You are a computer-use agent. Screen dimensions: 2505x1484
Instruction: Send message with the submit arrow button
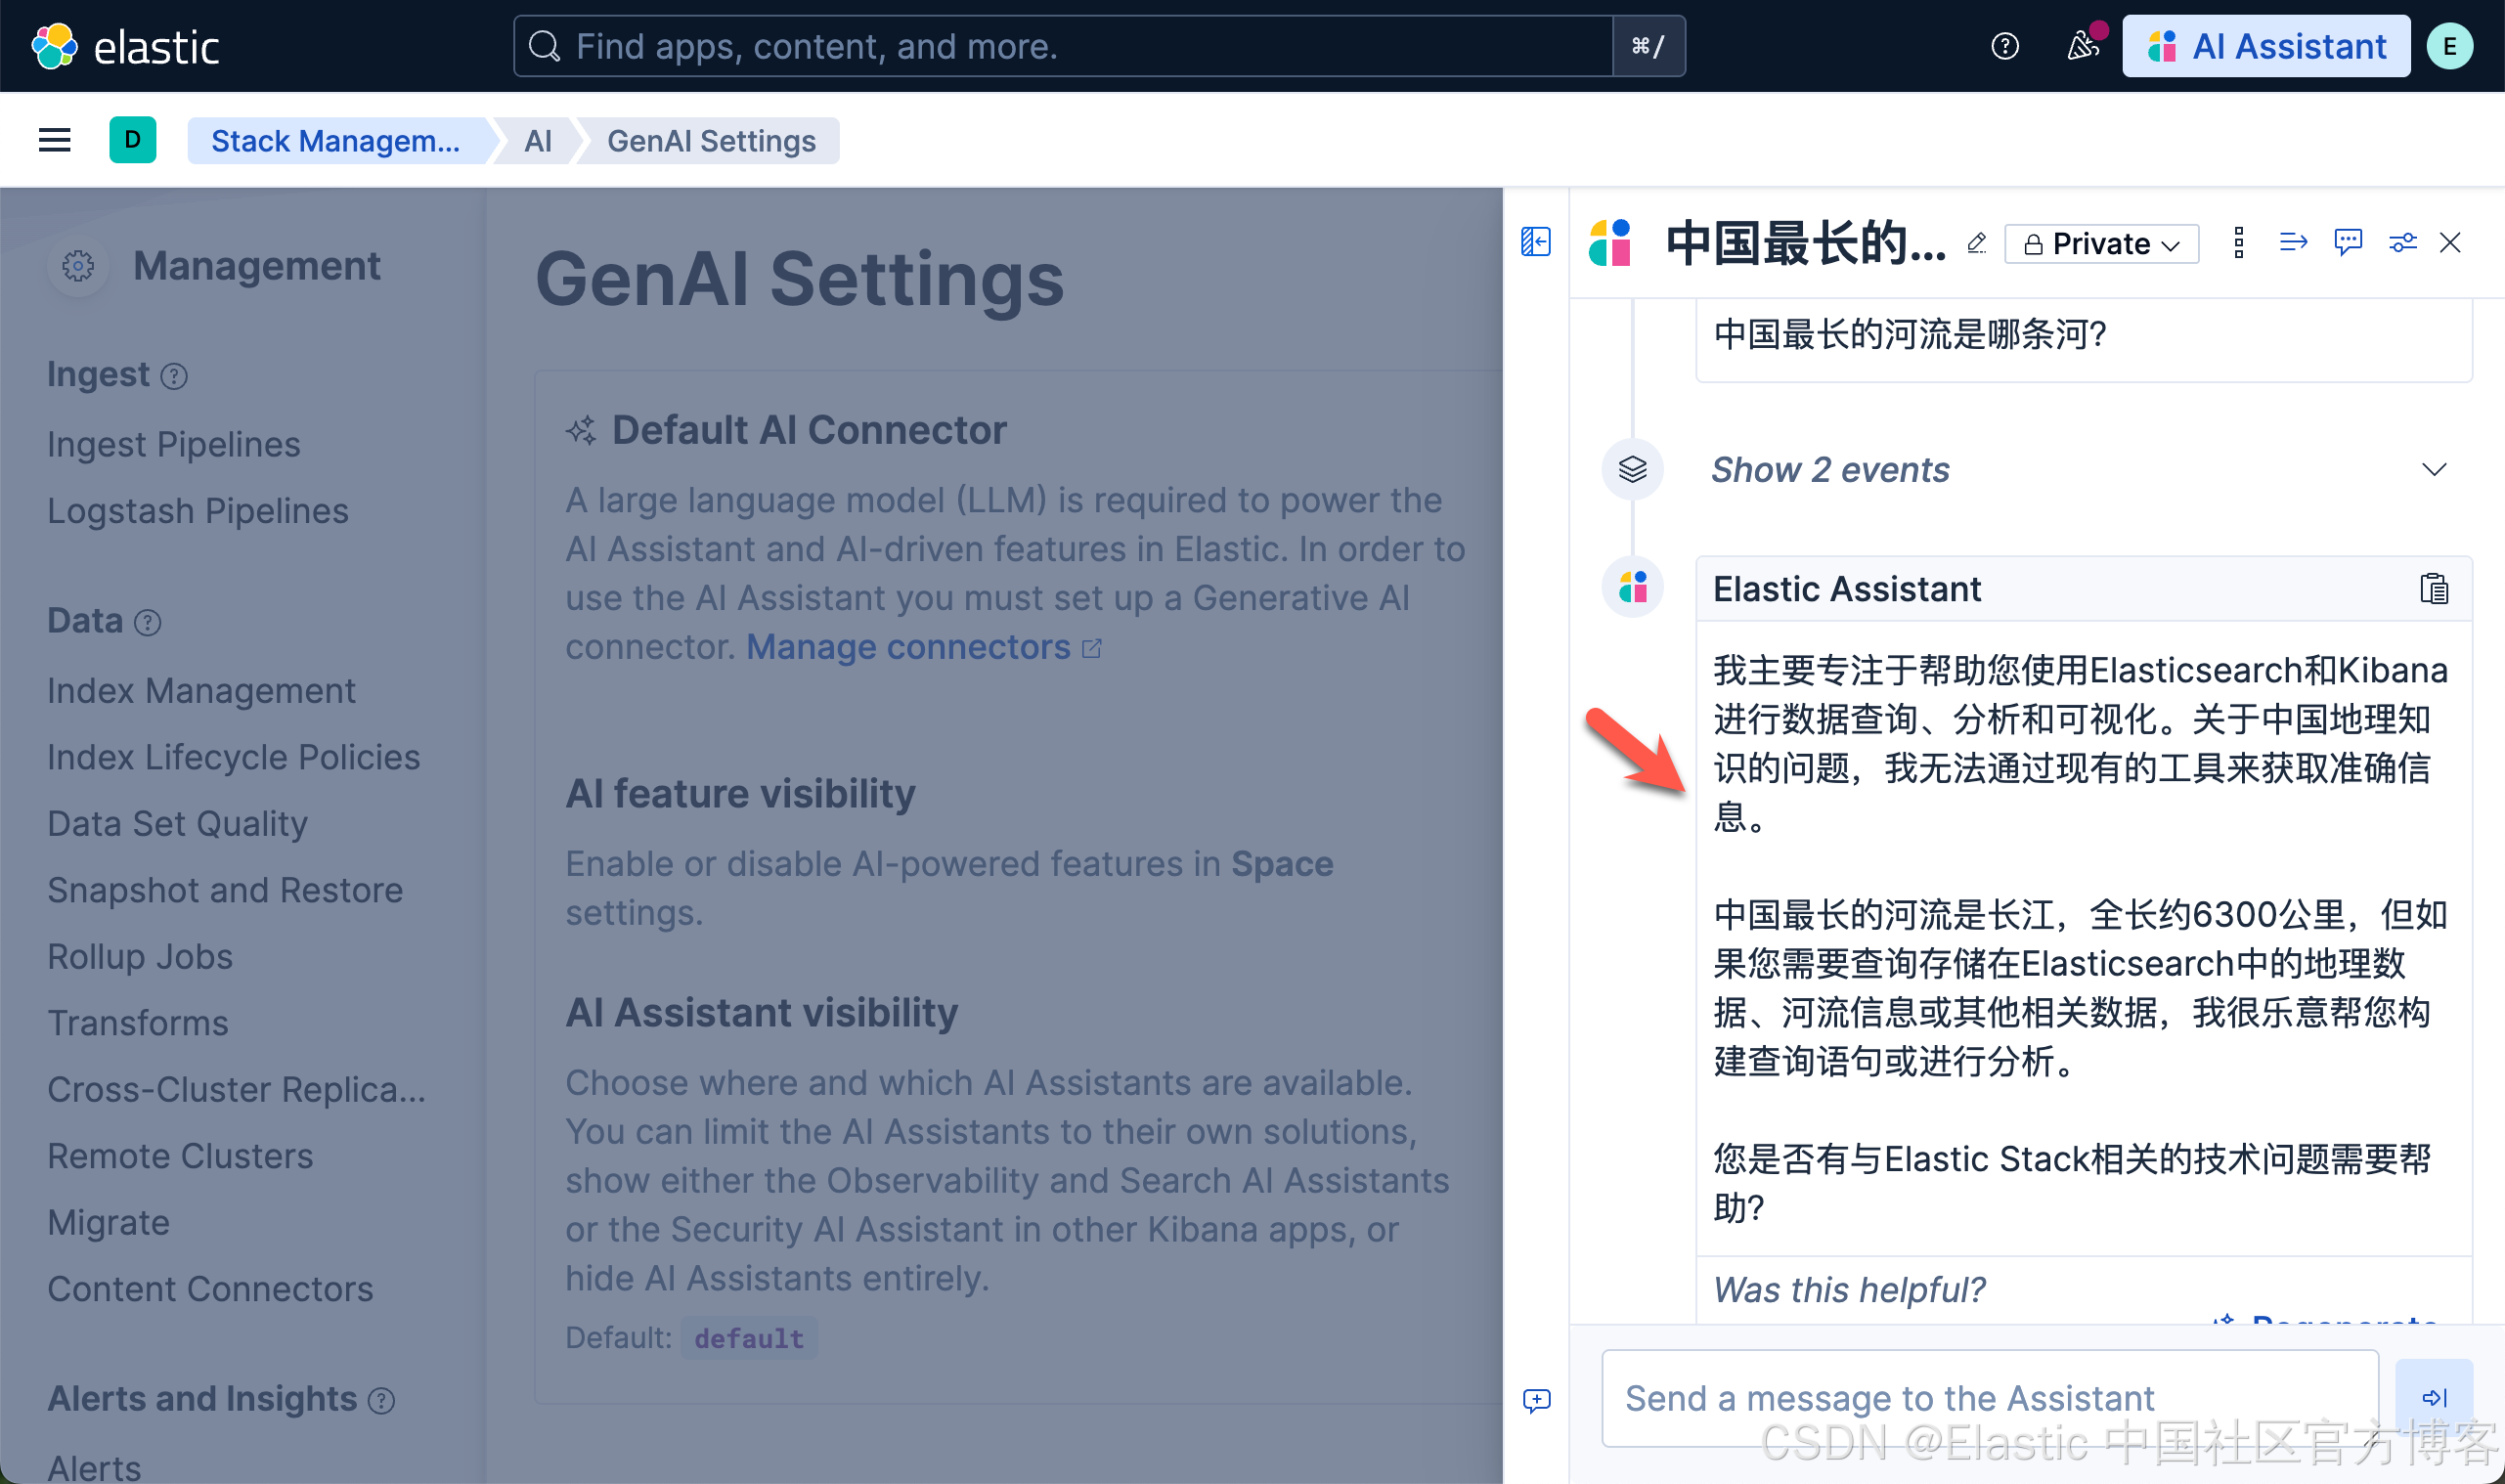2433,1397
